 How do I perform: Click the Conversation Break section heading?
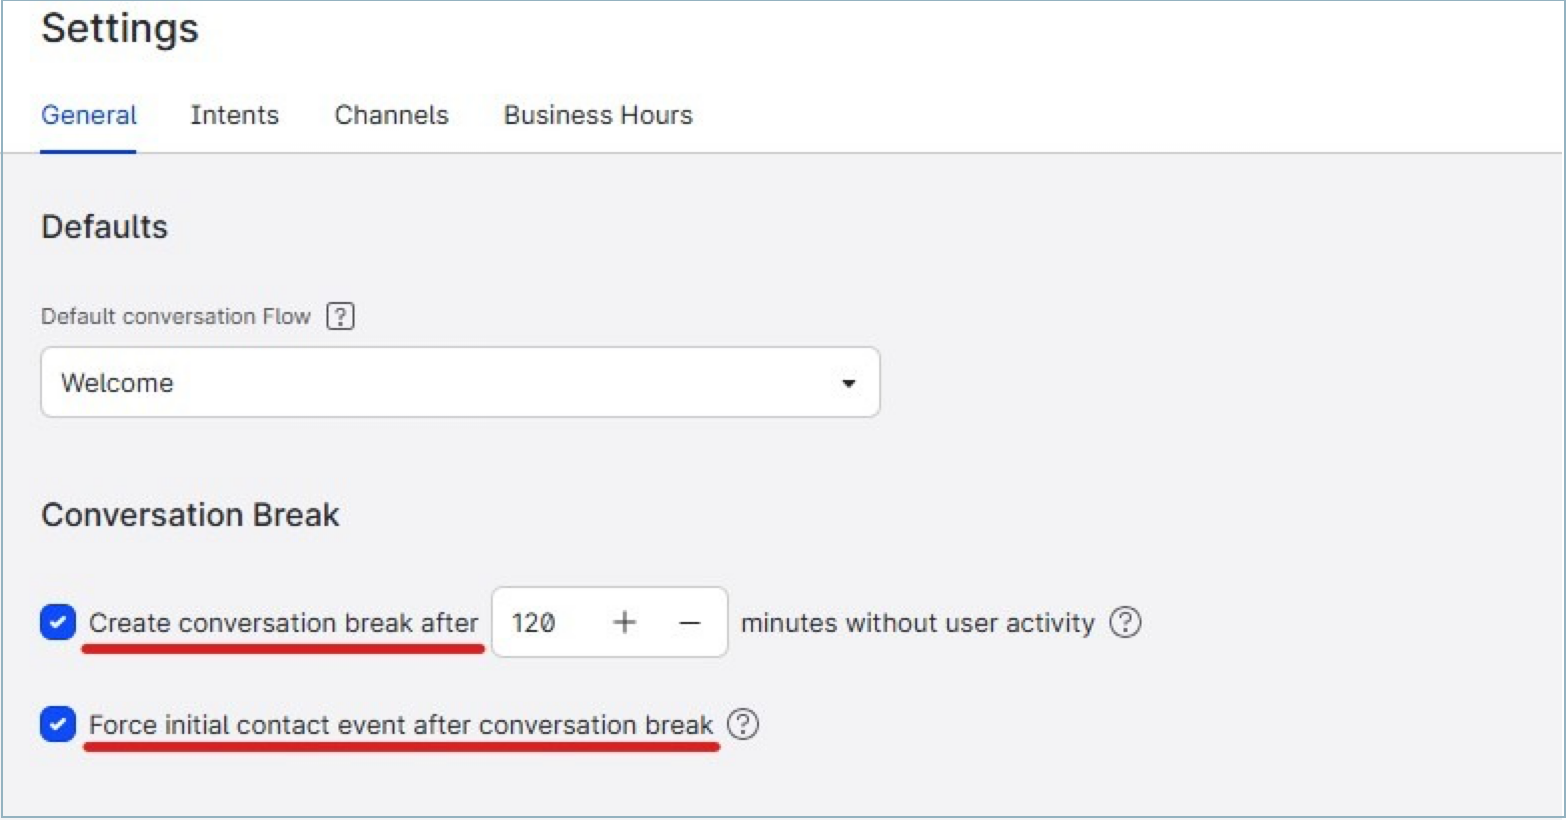(x=190, y=515)
